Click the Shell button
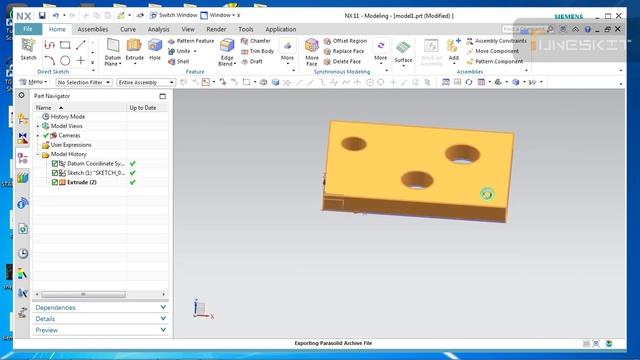This screenshot has width=640, height=360. coord(178,62)
